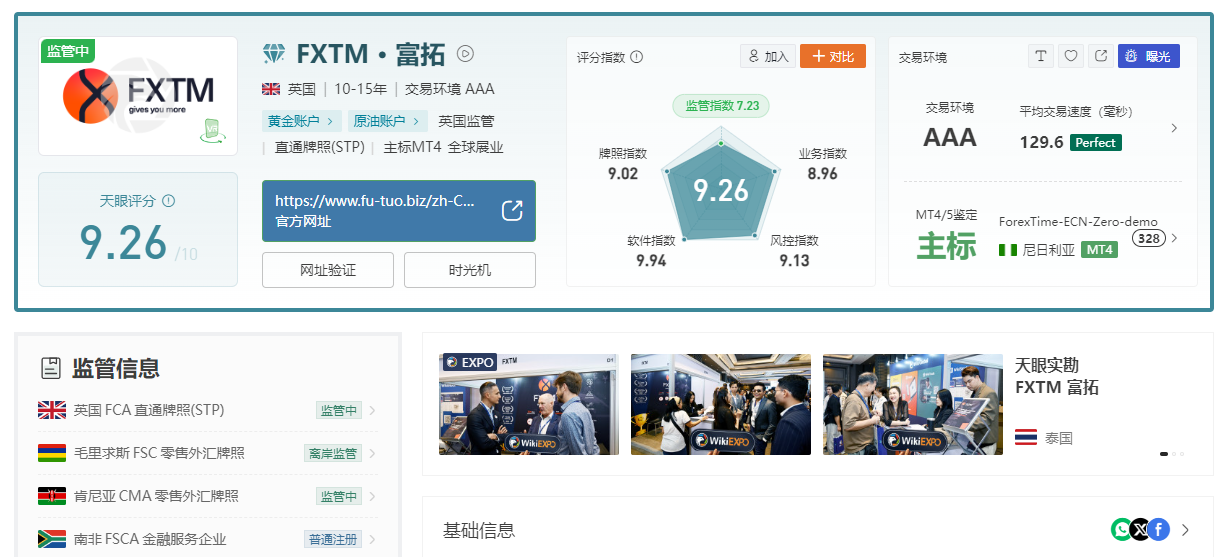
Task: Expand the 南非 FSCA row chevron
Action: click(372, 539)
